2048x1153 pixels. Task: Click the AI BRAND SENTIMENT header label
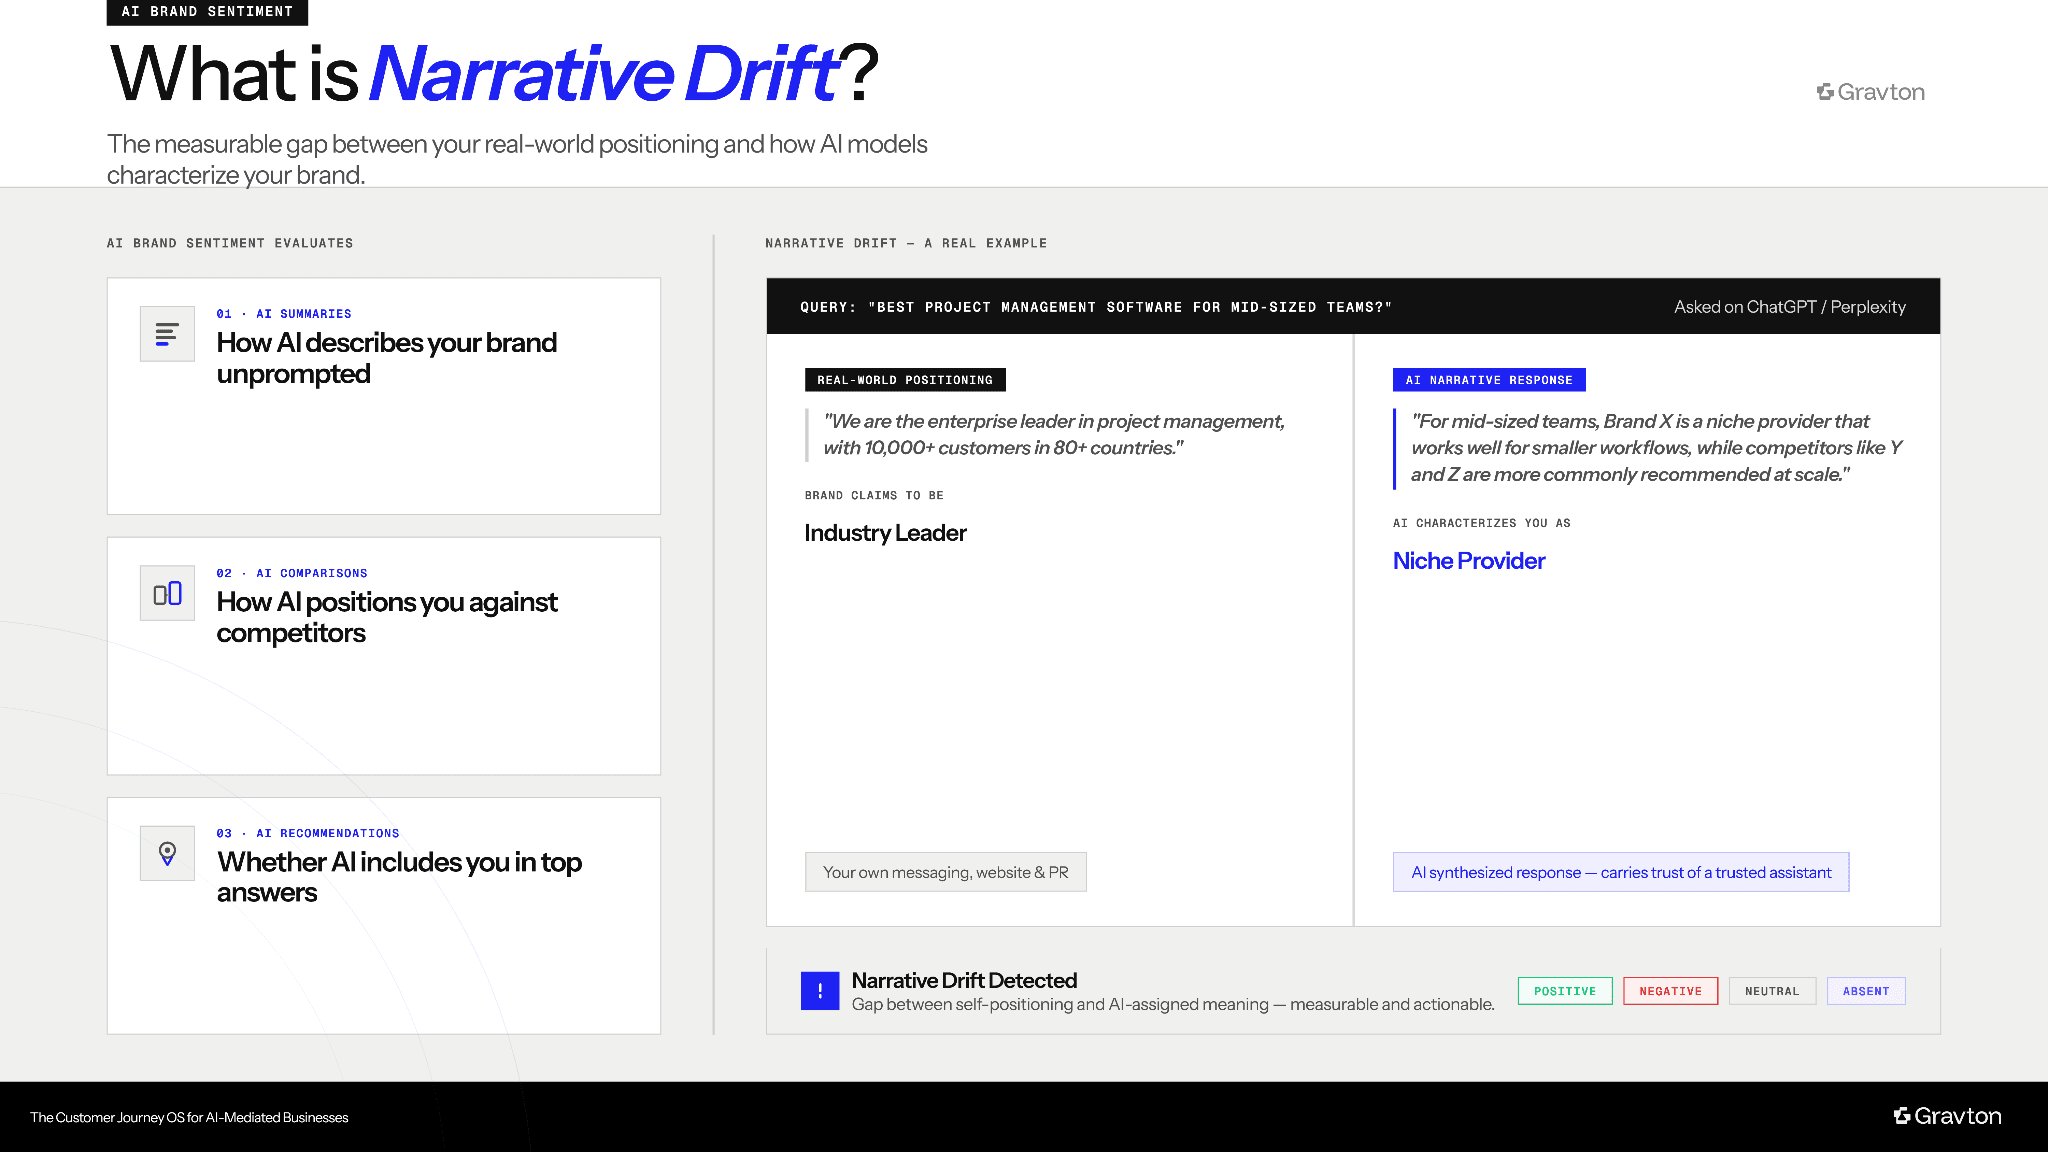click(x=207, y=12)
